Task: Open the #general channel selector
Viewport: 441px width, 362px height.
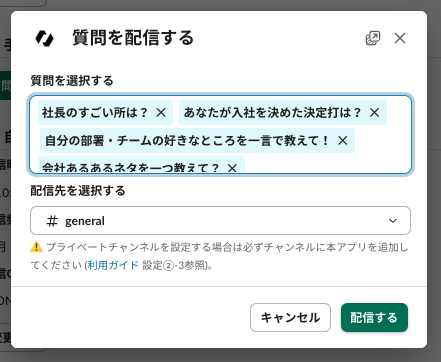Action: point(220,221)
